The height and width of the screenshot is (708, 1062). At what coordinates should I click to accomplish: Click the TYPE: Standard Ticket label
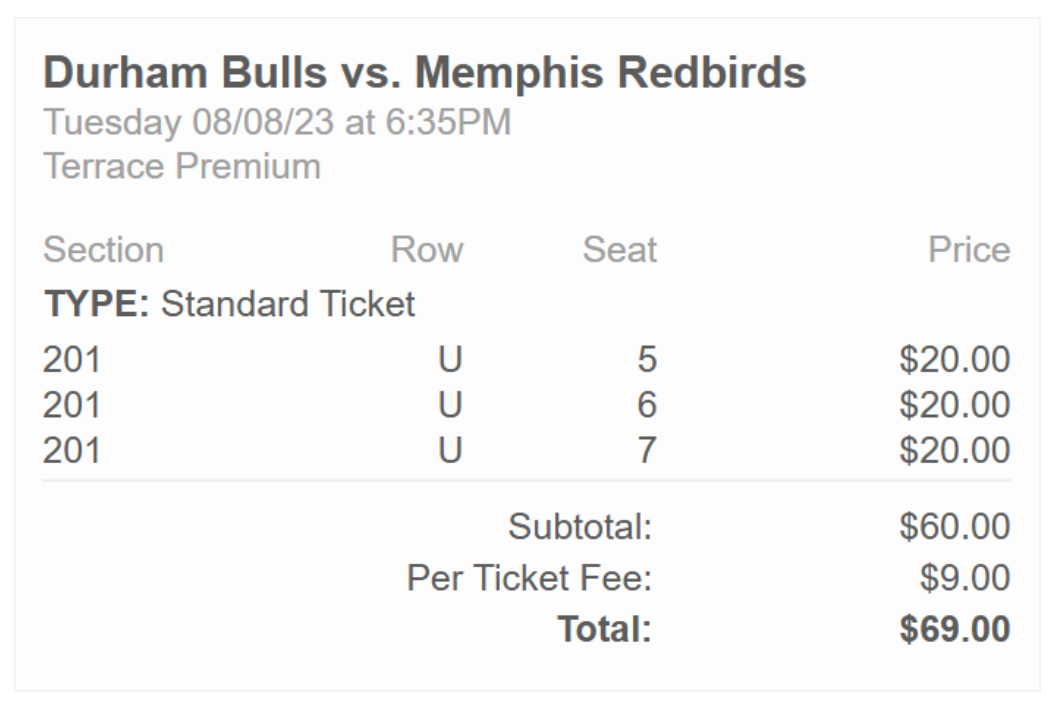[x=230, y=304]
